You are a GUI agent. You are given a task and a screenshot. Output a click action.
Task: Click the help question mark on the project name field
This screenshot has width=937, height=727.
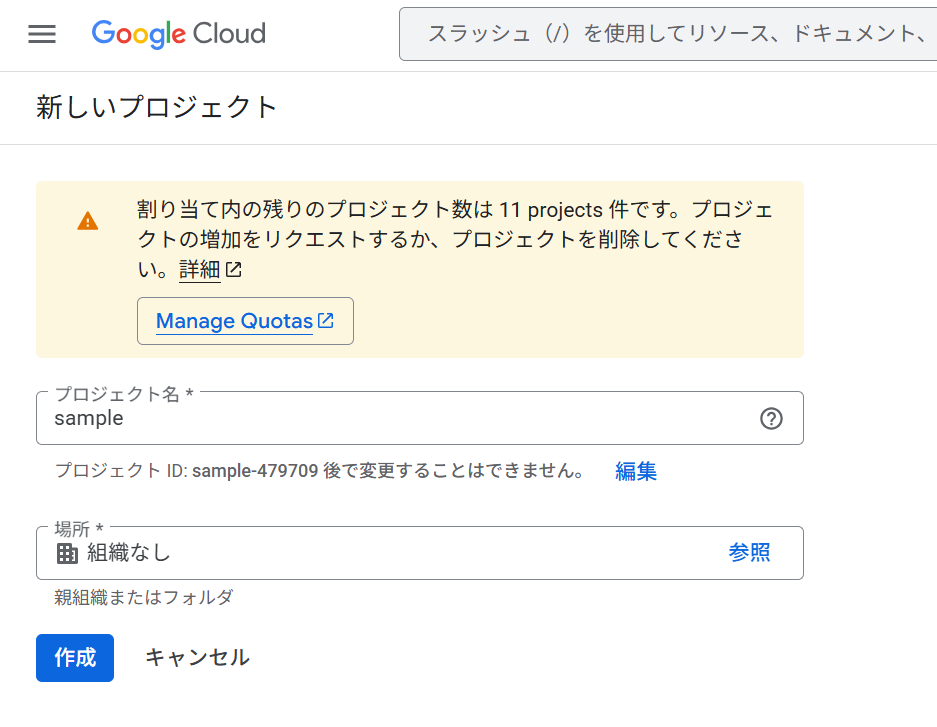click(x=770, y=418)
